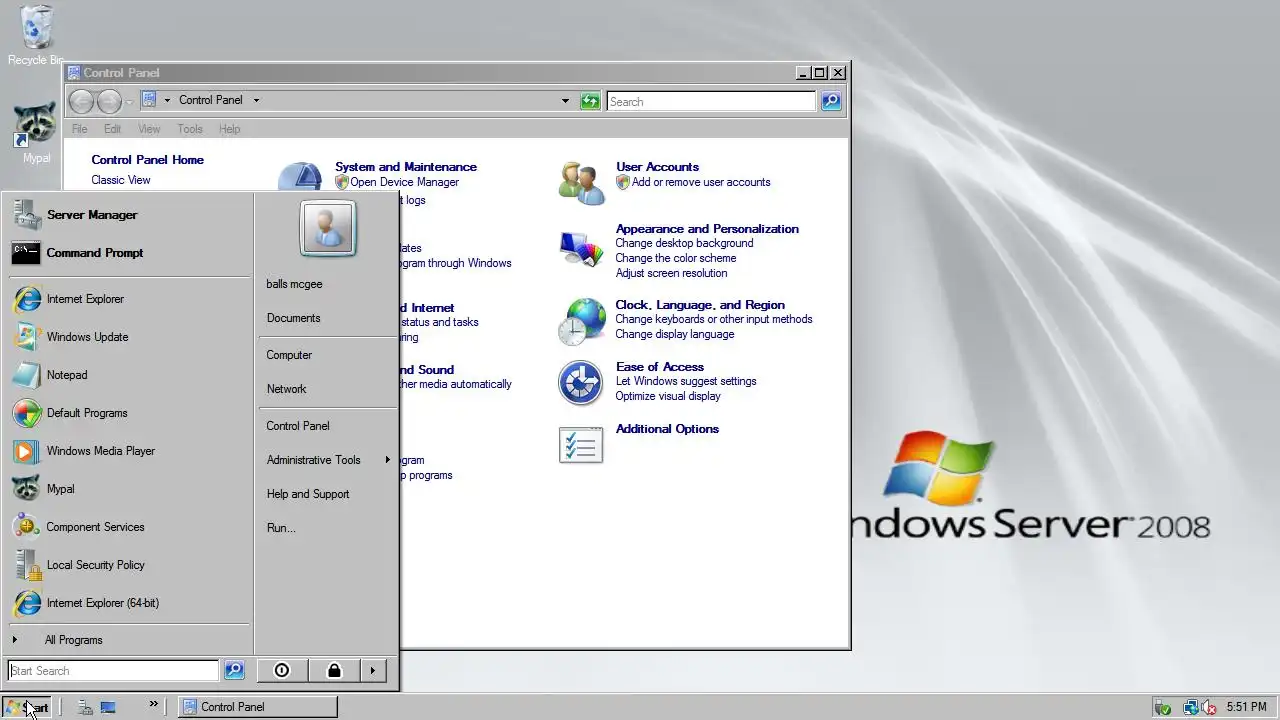Click Control Panel Home link
This screenshot has height=720, width=1280.
(147, 160)
